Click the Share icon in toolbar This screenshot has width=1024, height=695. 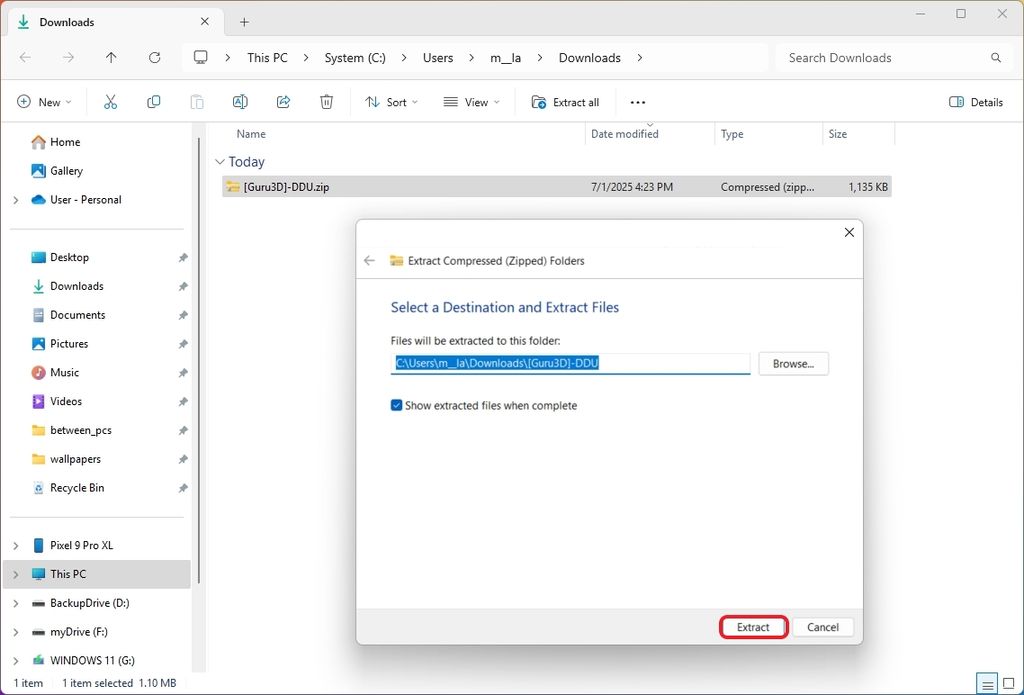click(283, 102)
